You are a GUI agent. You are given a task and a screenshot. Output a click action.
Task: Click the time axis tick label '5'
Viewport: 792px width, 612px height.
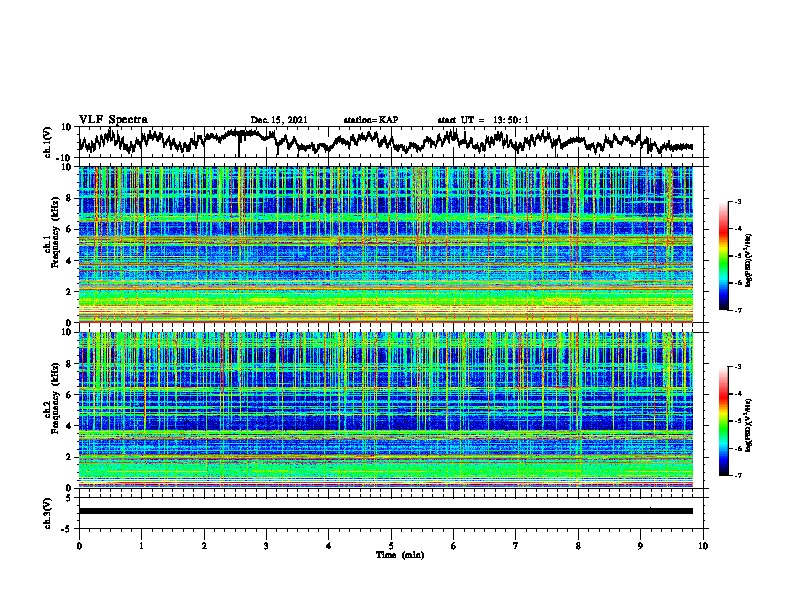pyautogui.click(x=391, y=546)
